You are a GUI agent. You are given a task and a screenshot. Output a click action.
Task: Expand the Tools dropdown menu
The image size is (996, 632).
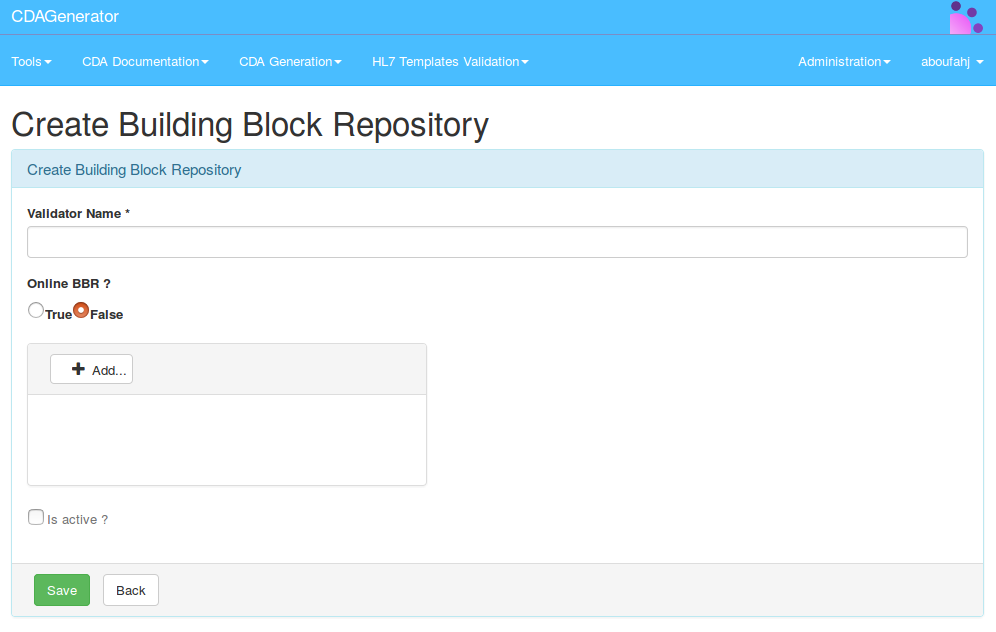(31, 62)
